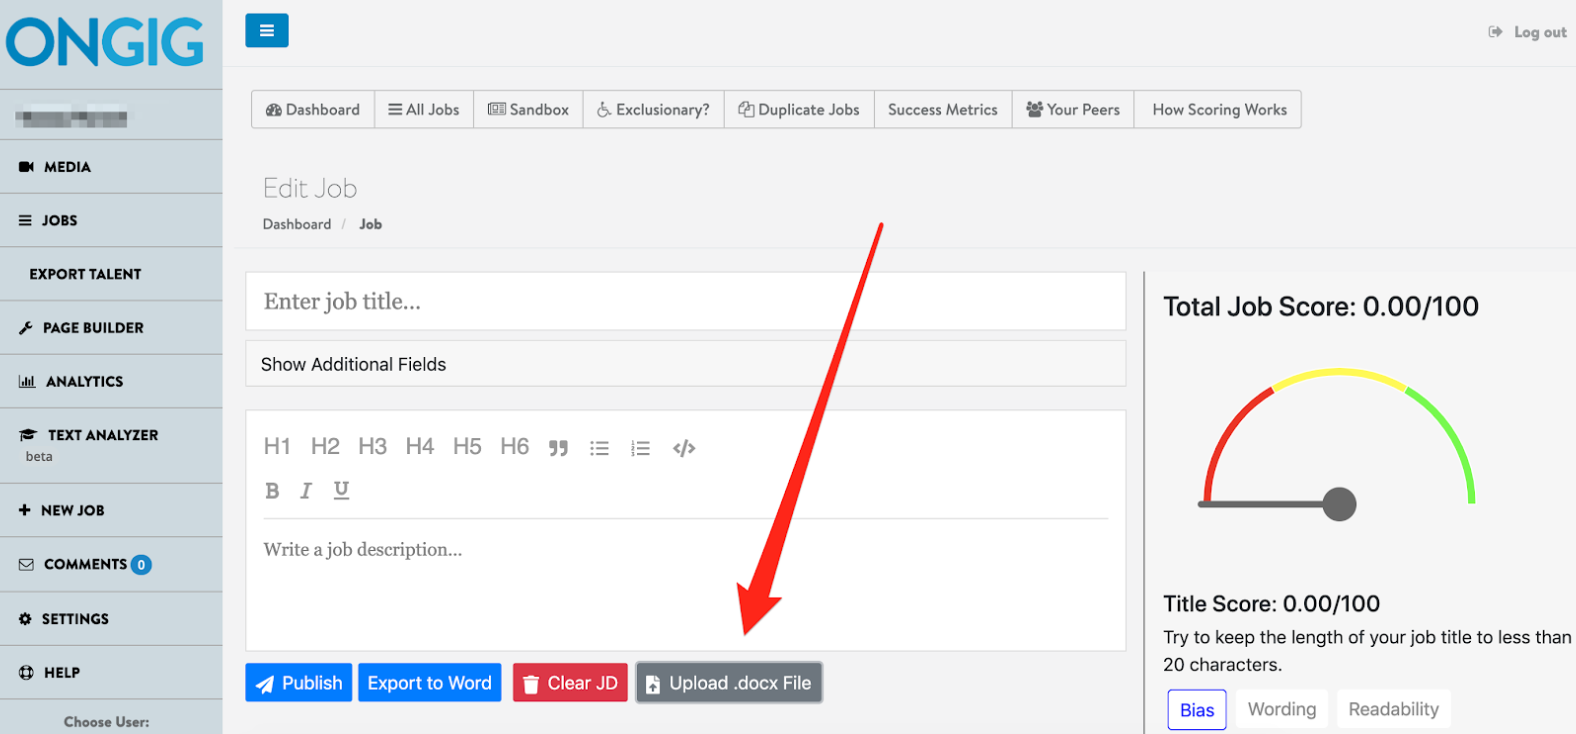Focus the job title input field
Screen dimensions: 1576x734
click(686, 301)
